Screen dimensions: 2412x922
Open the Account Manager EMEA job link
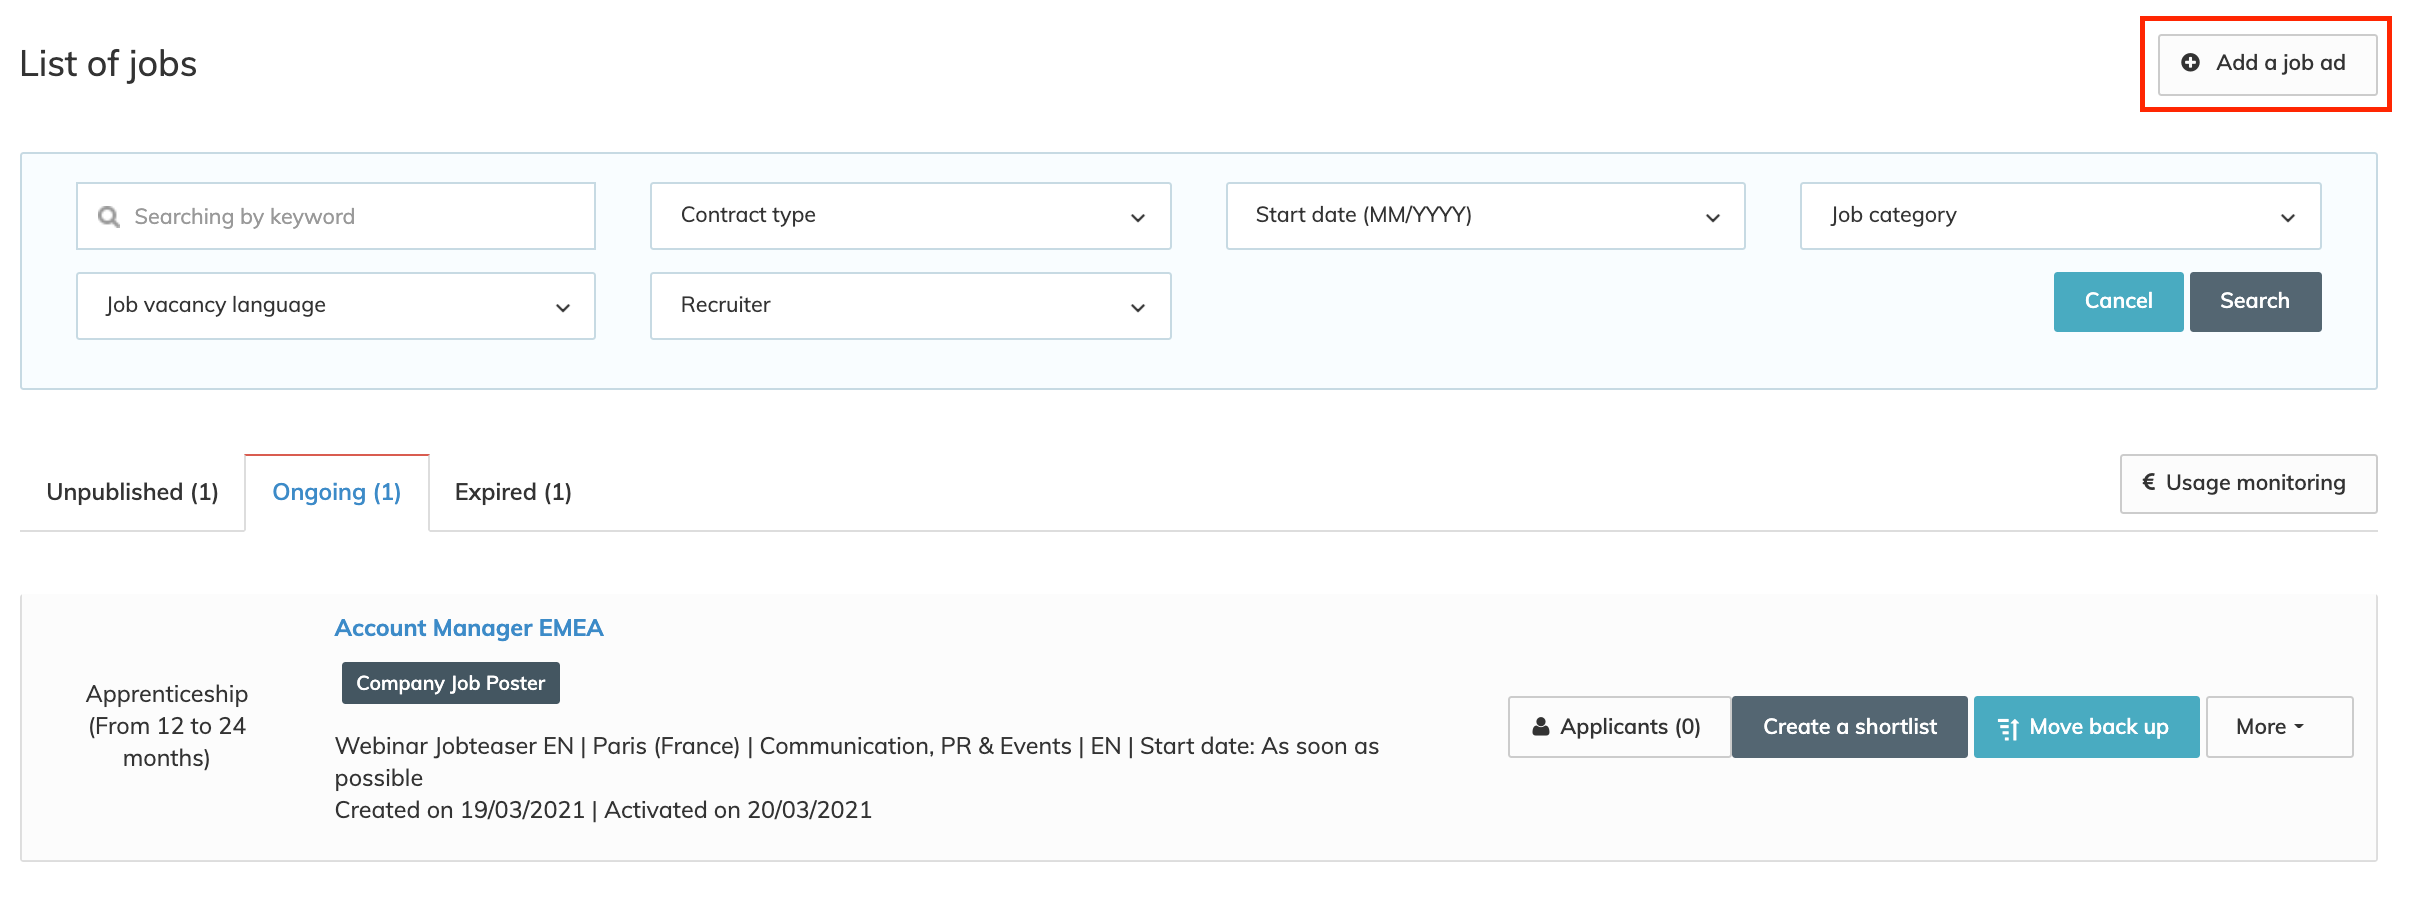click(x=469, y=628)
